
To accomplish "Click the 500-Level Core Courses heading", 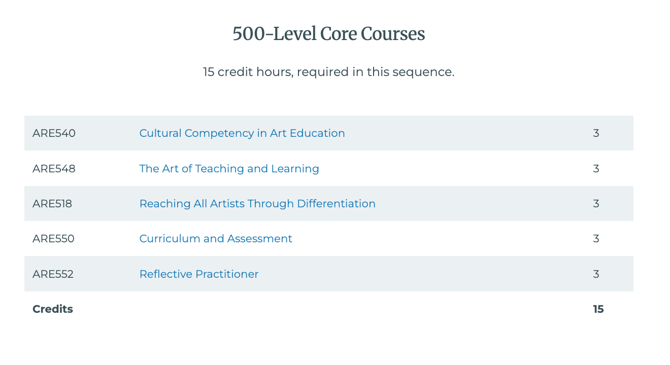I will [x=329, y=34].
